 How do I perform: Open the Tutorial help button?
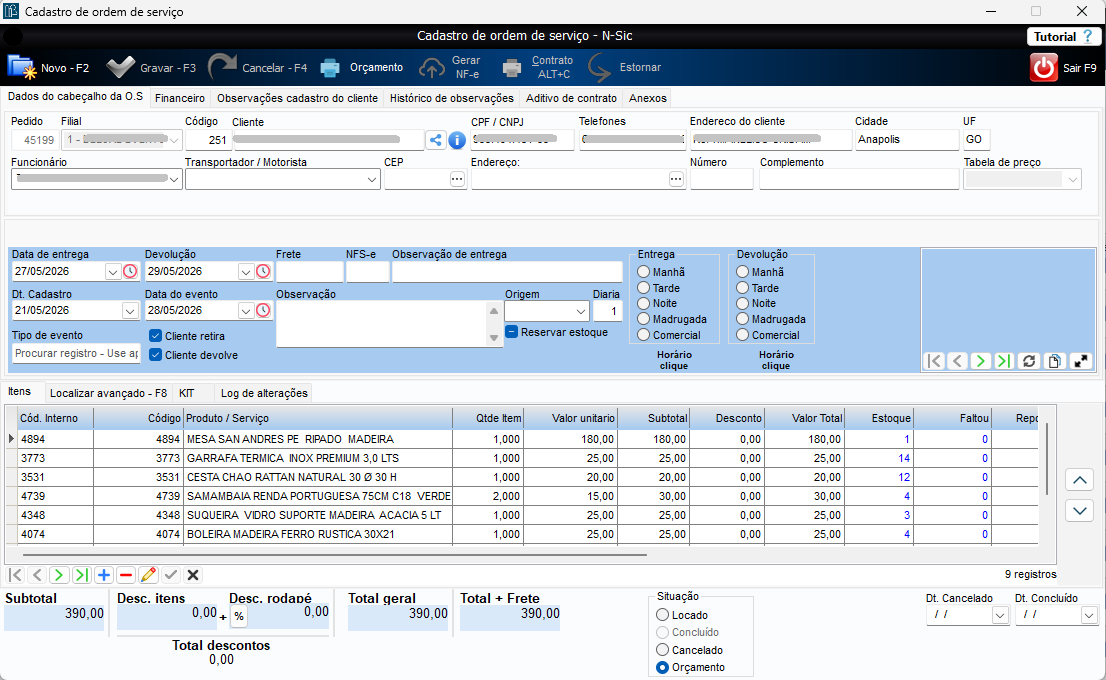[1063, 37]
